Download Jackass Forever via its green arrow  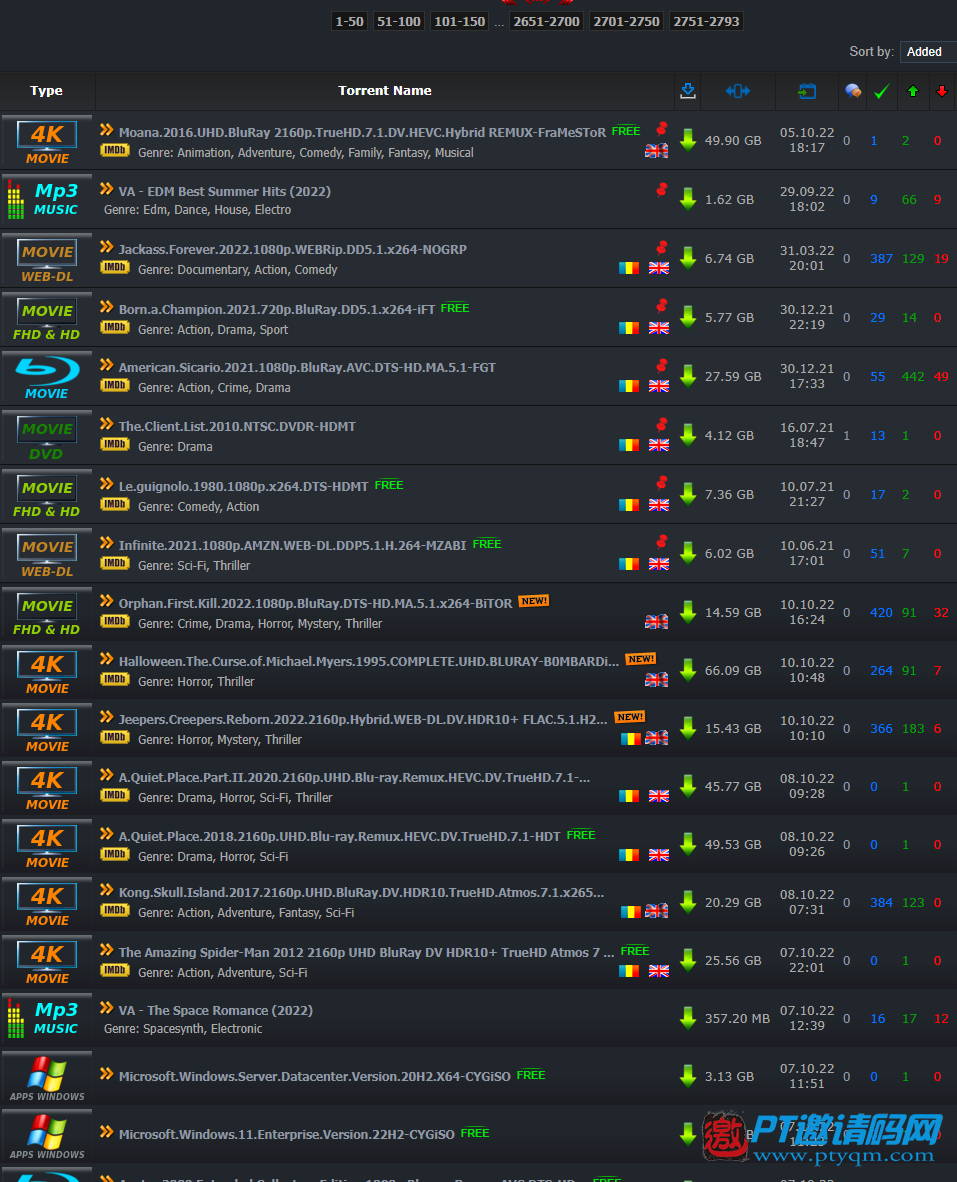pyautogui.click(x=687, y=258)
